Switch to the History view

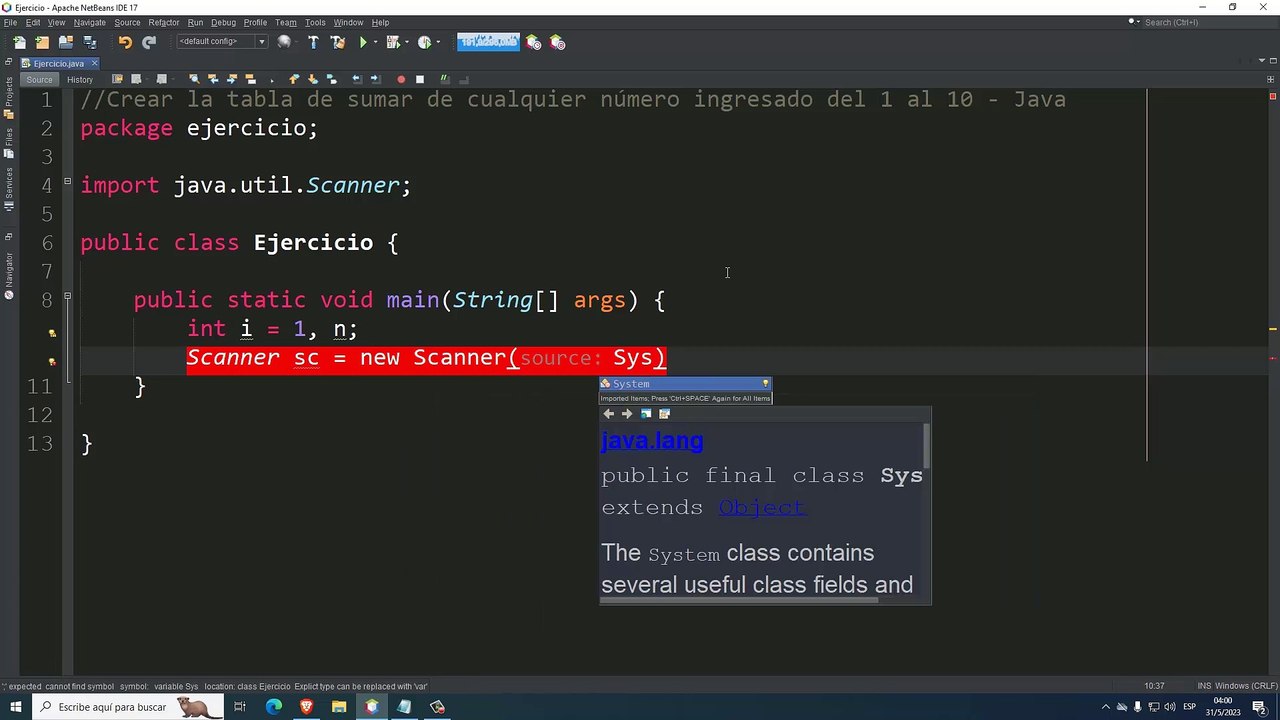(x=80, y=80)
